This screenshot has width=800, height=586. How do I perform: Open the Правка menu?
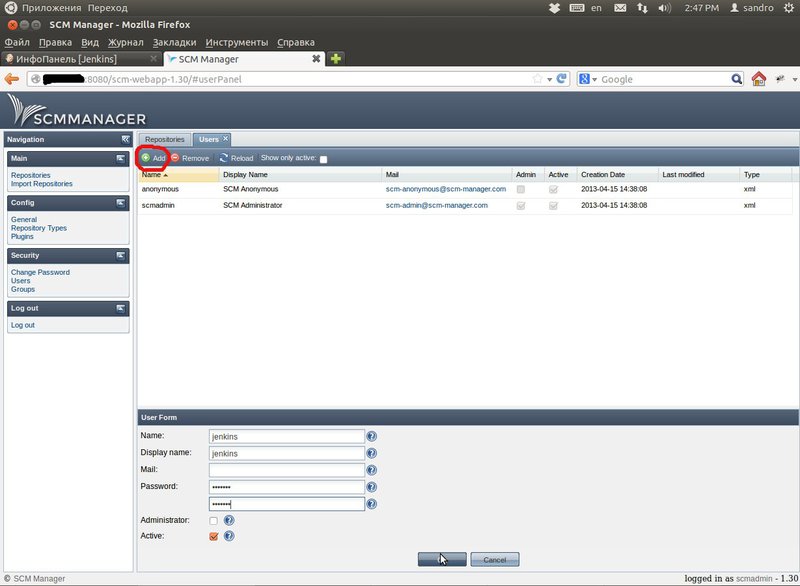click(x=55, y=42)
